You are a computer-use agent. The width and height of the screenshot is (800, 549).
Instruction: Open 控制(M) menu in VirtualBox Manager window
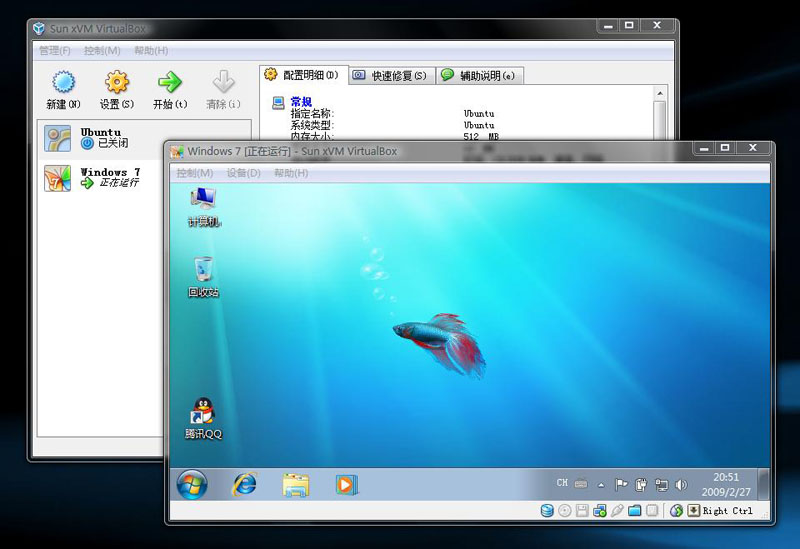[102, 51]
